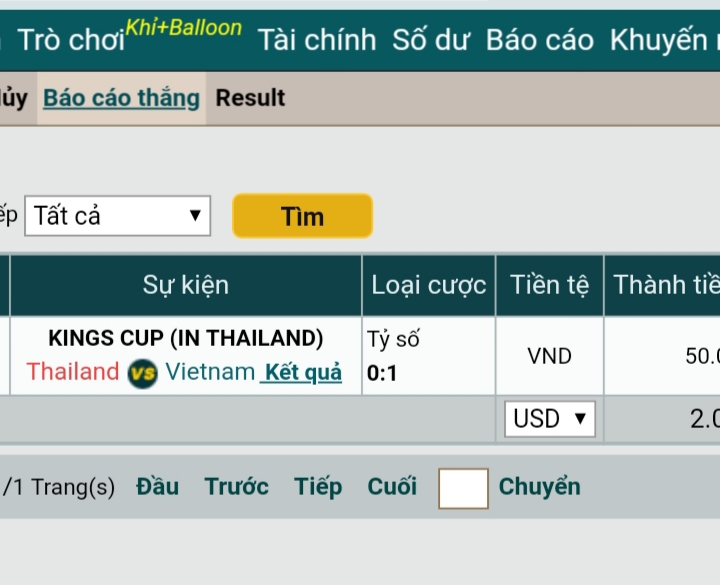Jump to last page with Cuối

click(392, 487)
